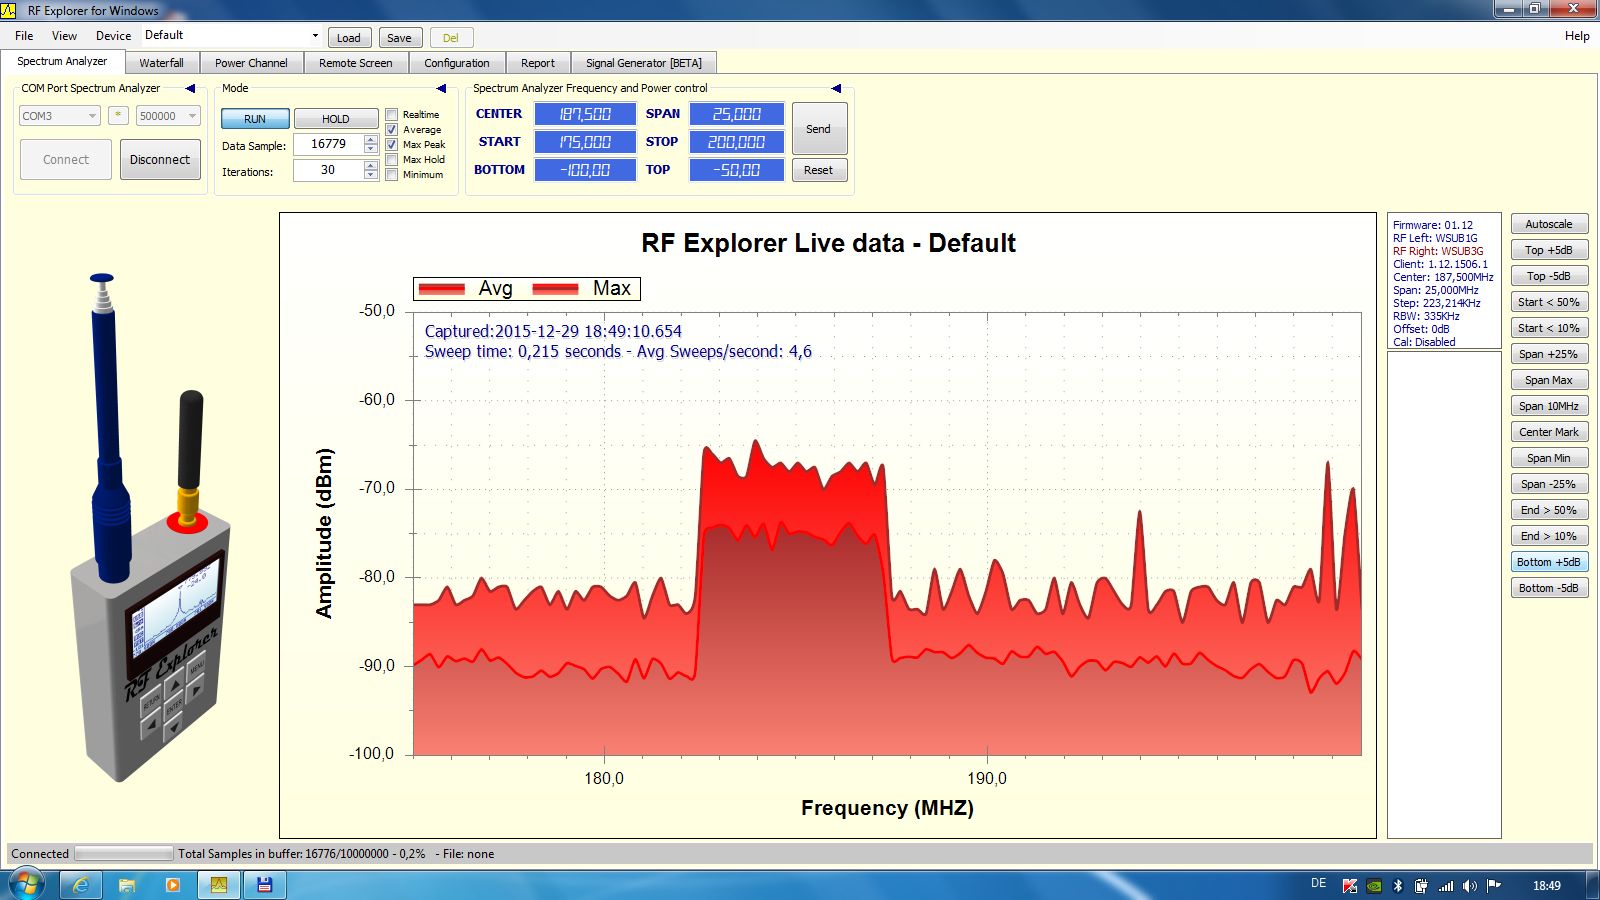
Task: Click the Span Max button
Action: click(1549, 380)
